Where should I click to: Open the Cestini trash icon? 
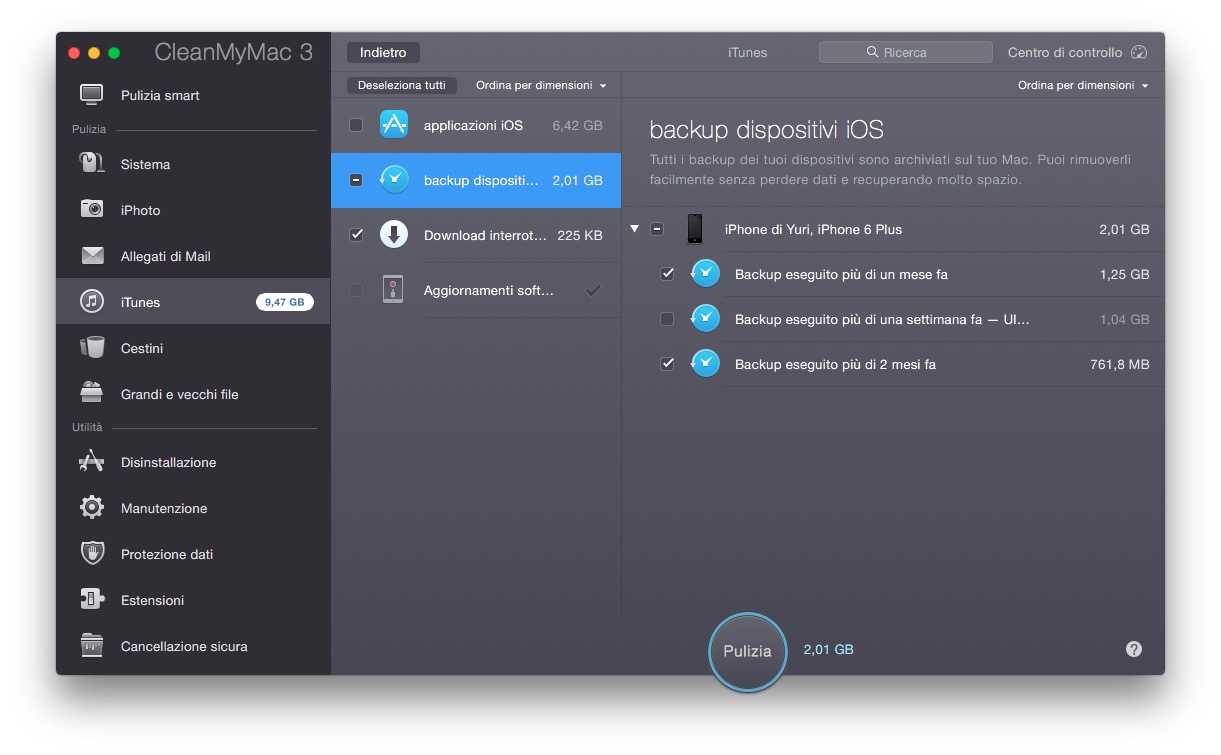[x=92, y=348]
